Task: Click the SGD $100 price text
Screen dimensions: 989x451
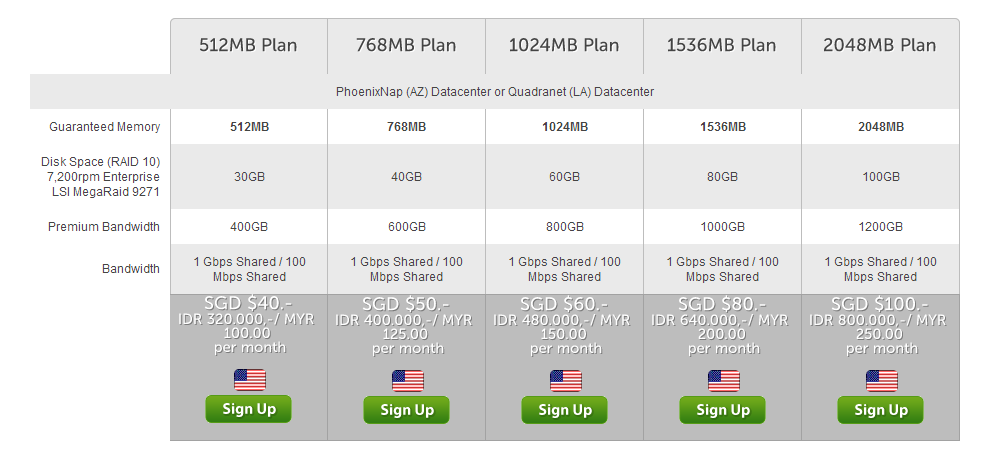Action: pyautogui.click(x=880, y=304)
